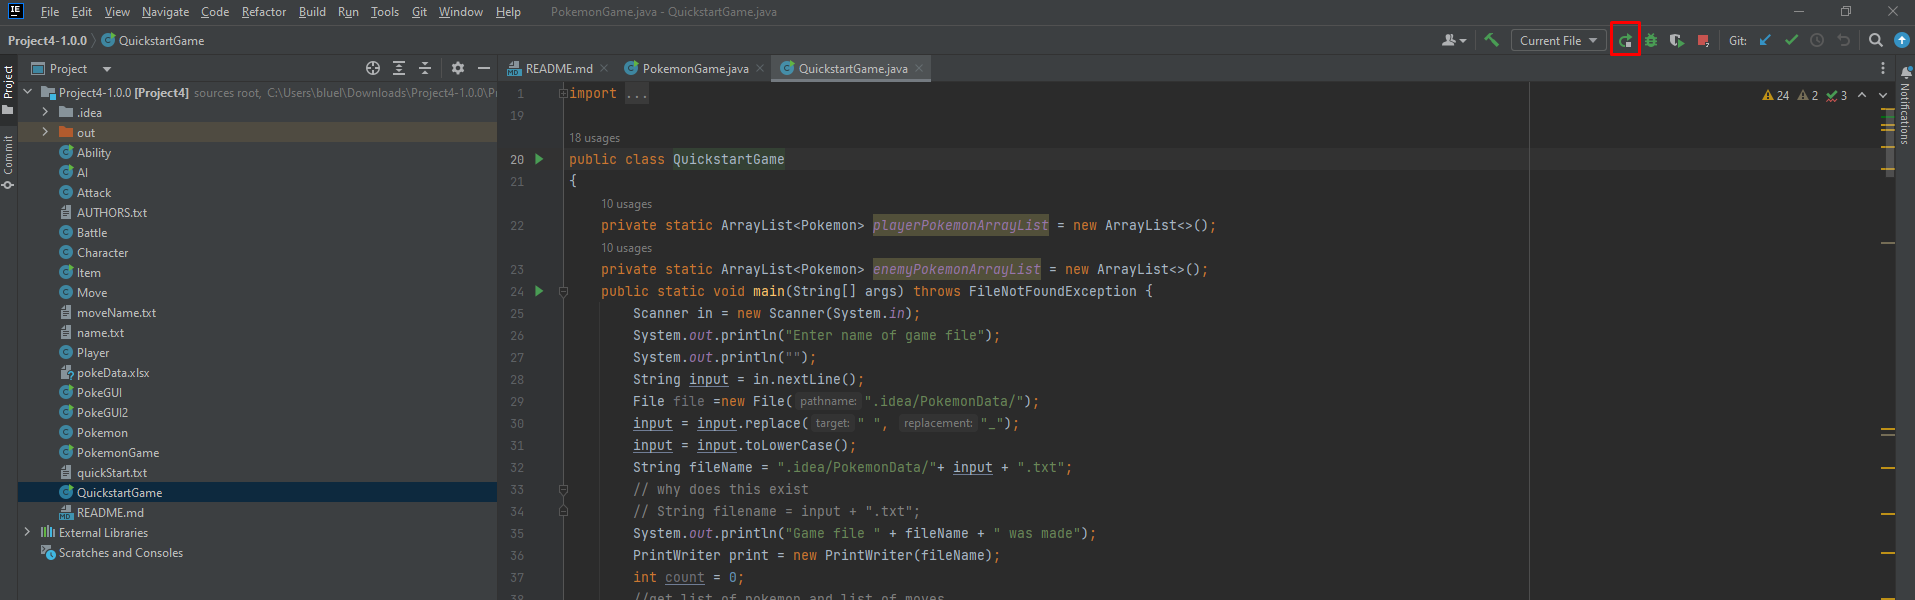This screenshot has width=1915, height=600.
Task: Select opened file target icon in Project panel
Action: click(x=373, y=68)
